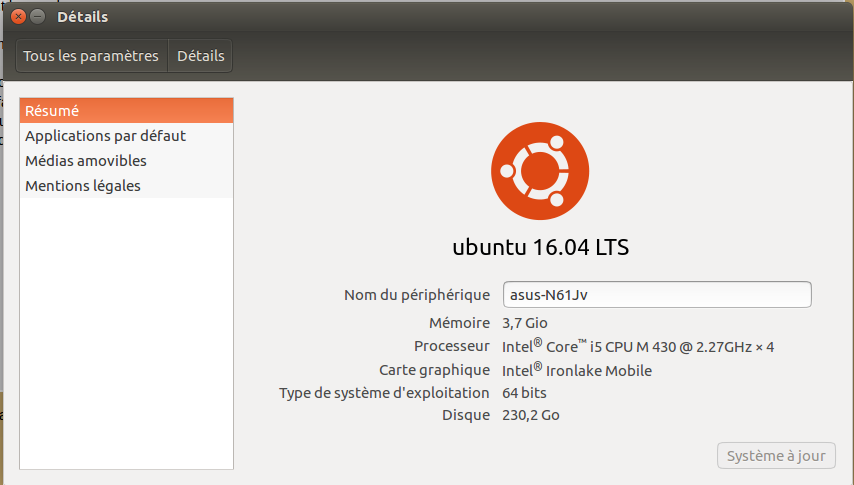The width and height of the screenshot is (854, 485).
Task: Click the 64 bits OS type value
Action: (x=524, y=393)
